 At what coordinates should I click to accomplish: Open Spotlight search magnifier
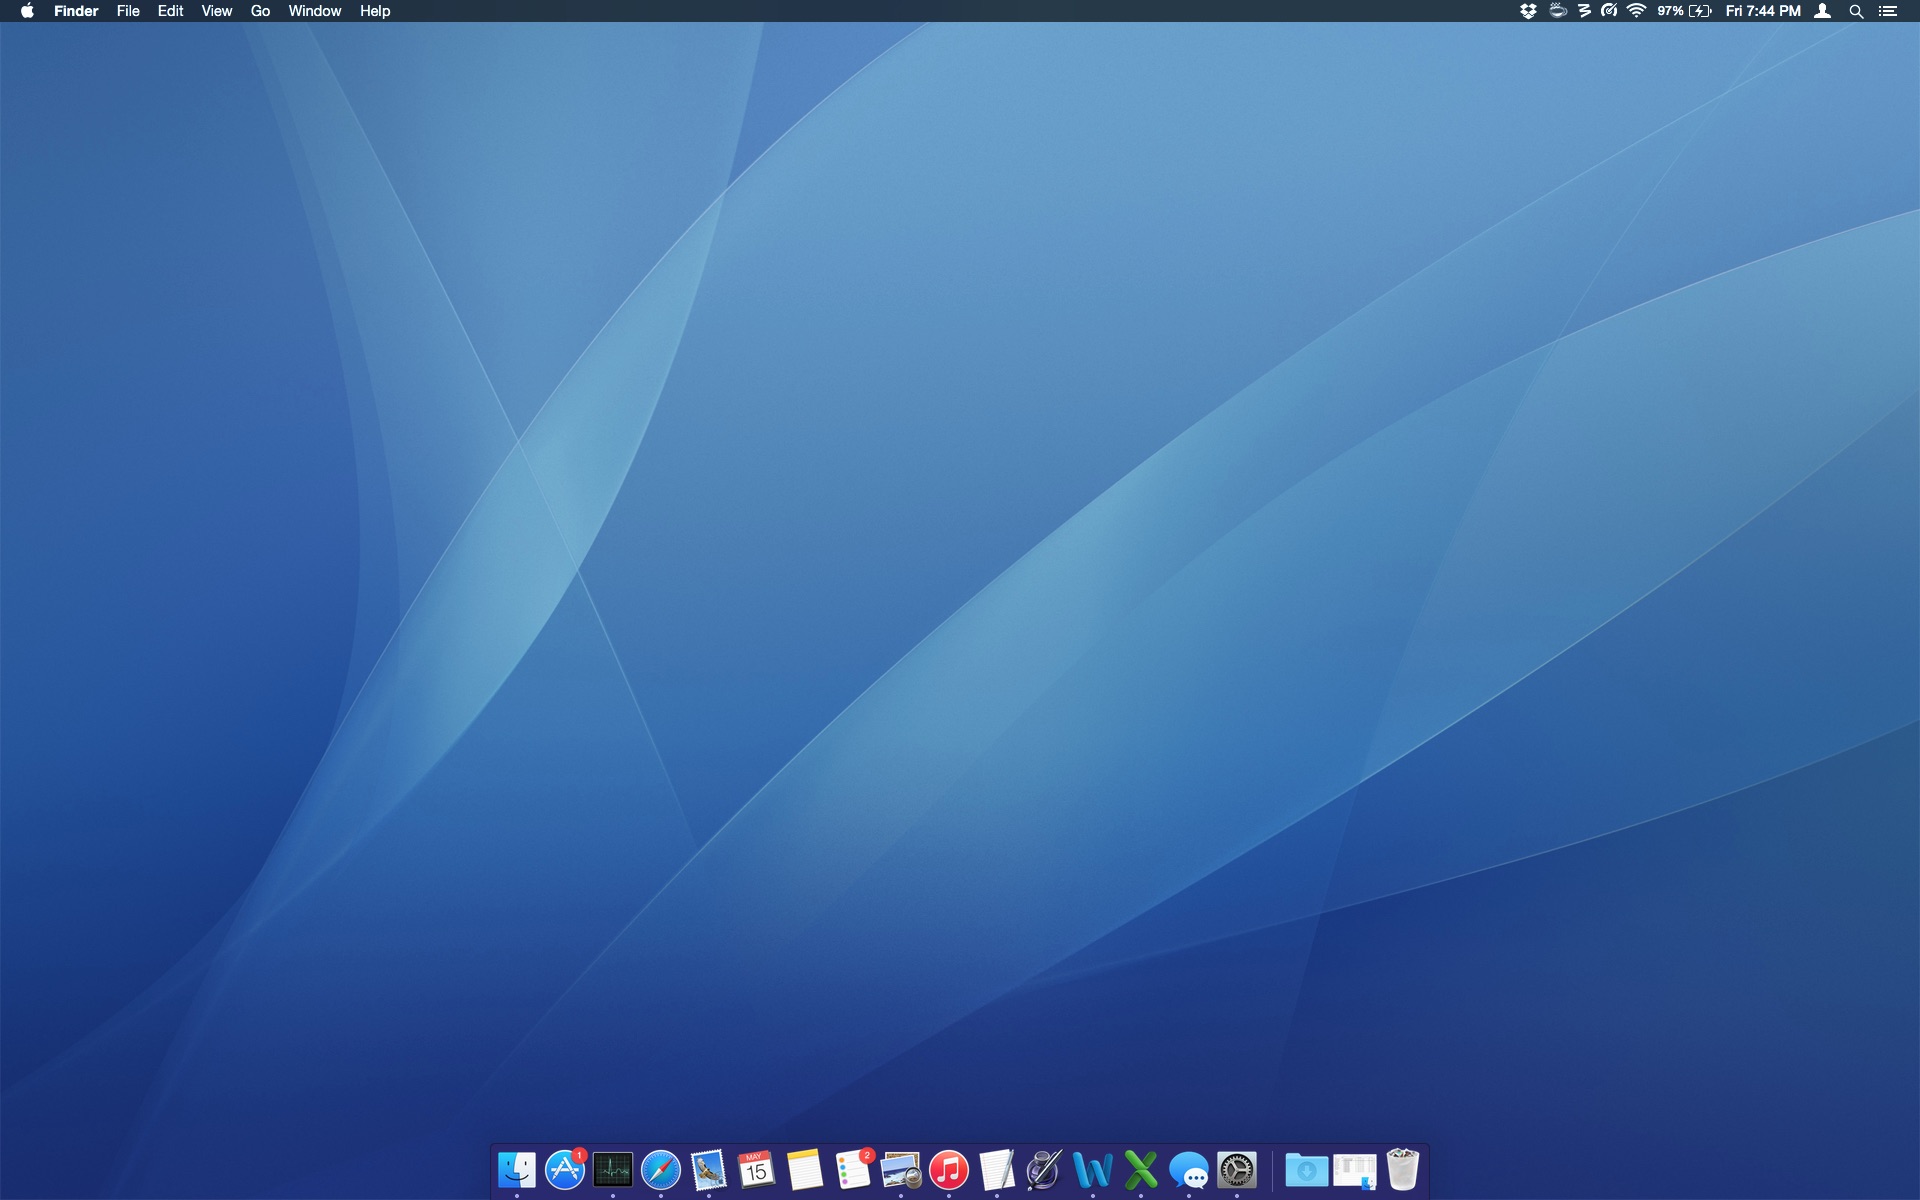coord(1856,11)
